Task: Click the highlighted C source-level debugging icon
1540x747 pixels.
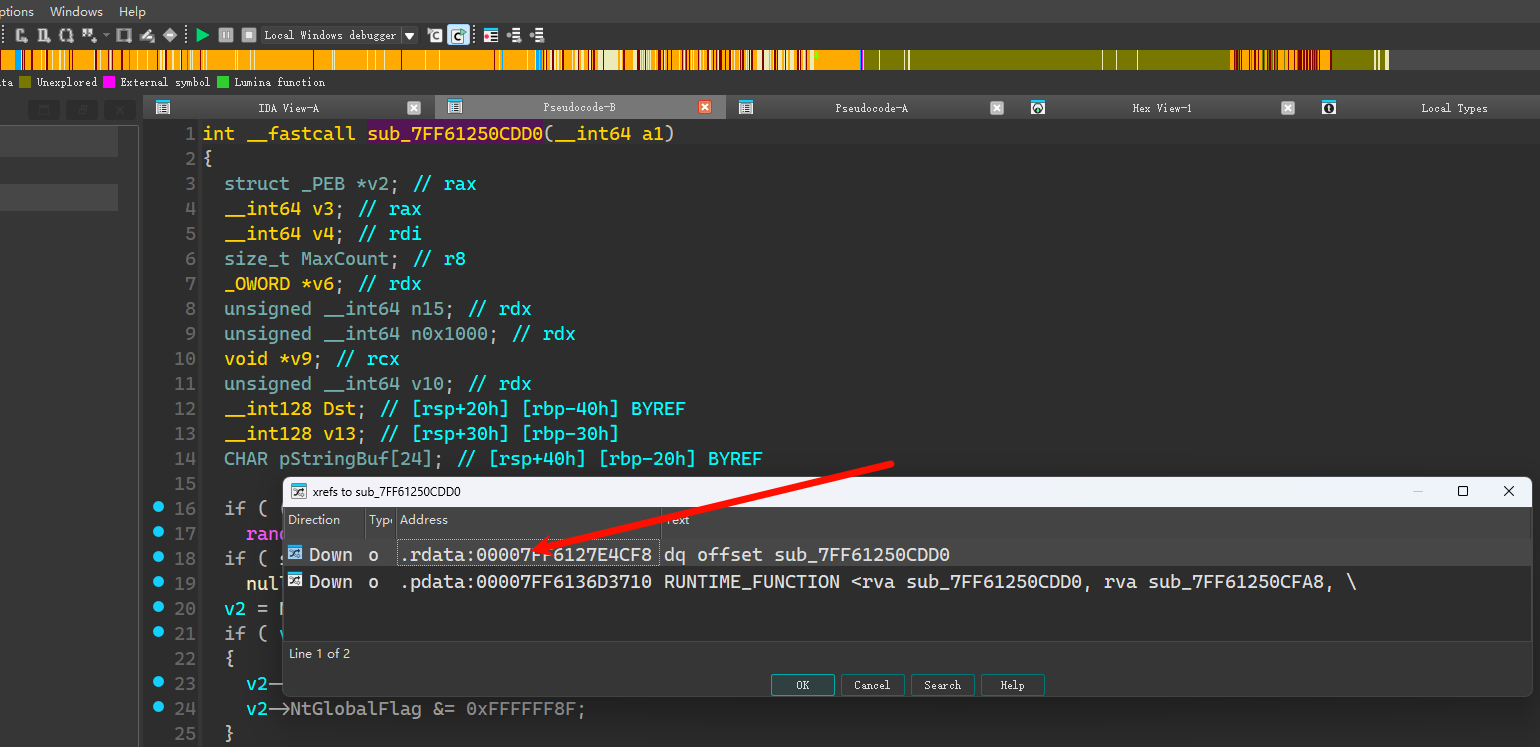Action: (458, 35)
